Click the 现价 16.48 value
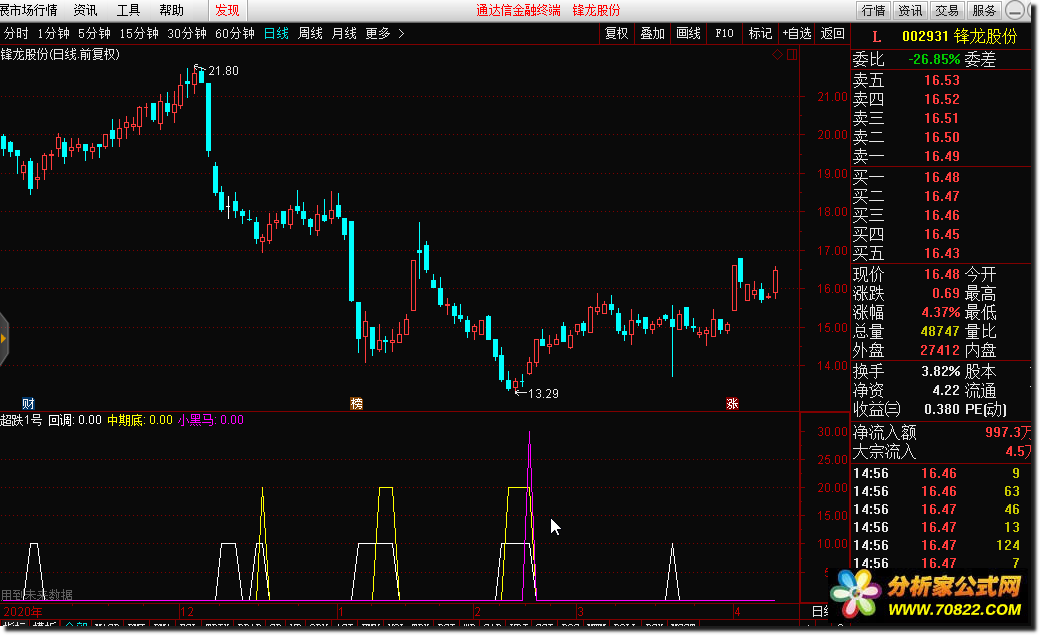This screenshot has width=1041, height=635. point(942,274)
